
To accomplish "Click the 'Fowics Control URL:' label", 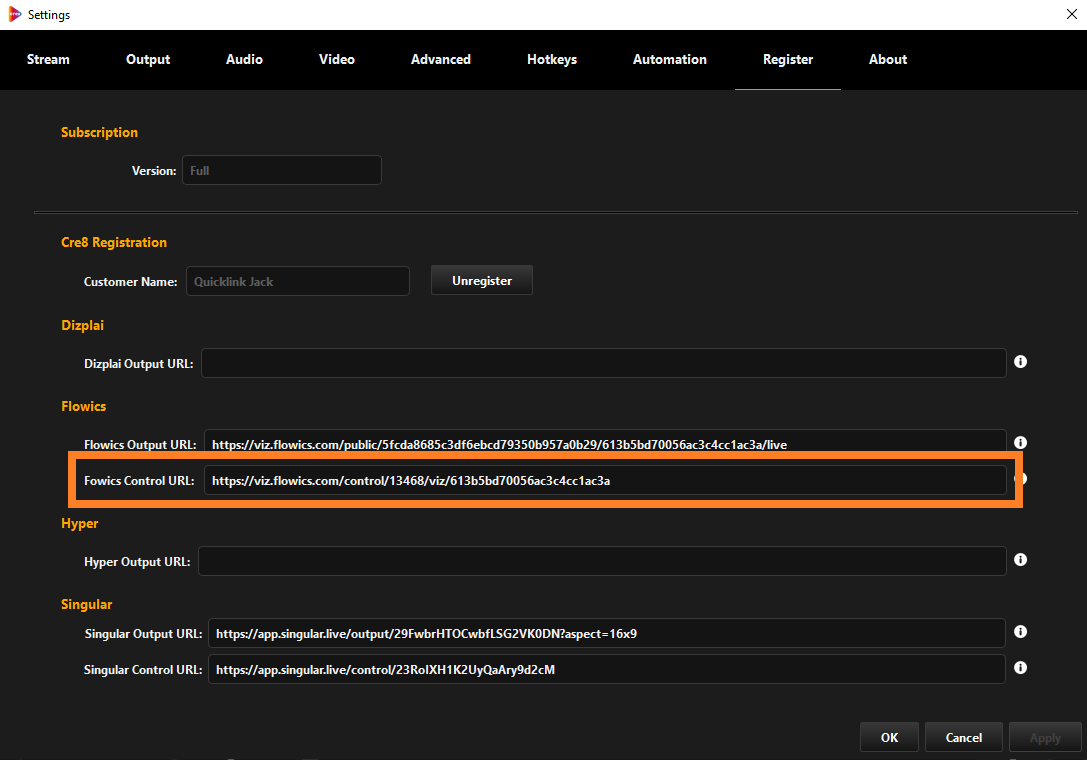I will 139,481.
